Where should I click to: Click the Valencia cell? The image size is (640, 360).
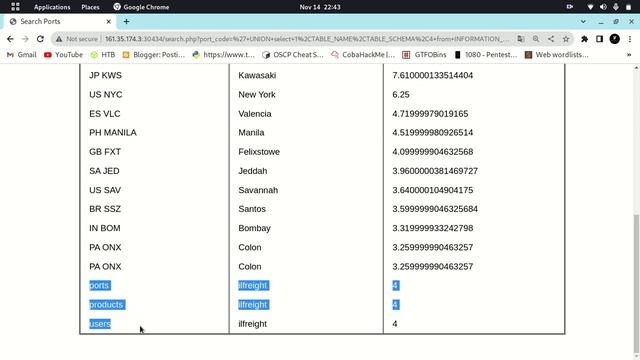click(255, 114)
